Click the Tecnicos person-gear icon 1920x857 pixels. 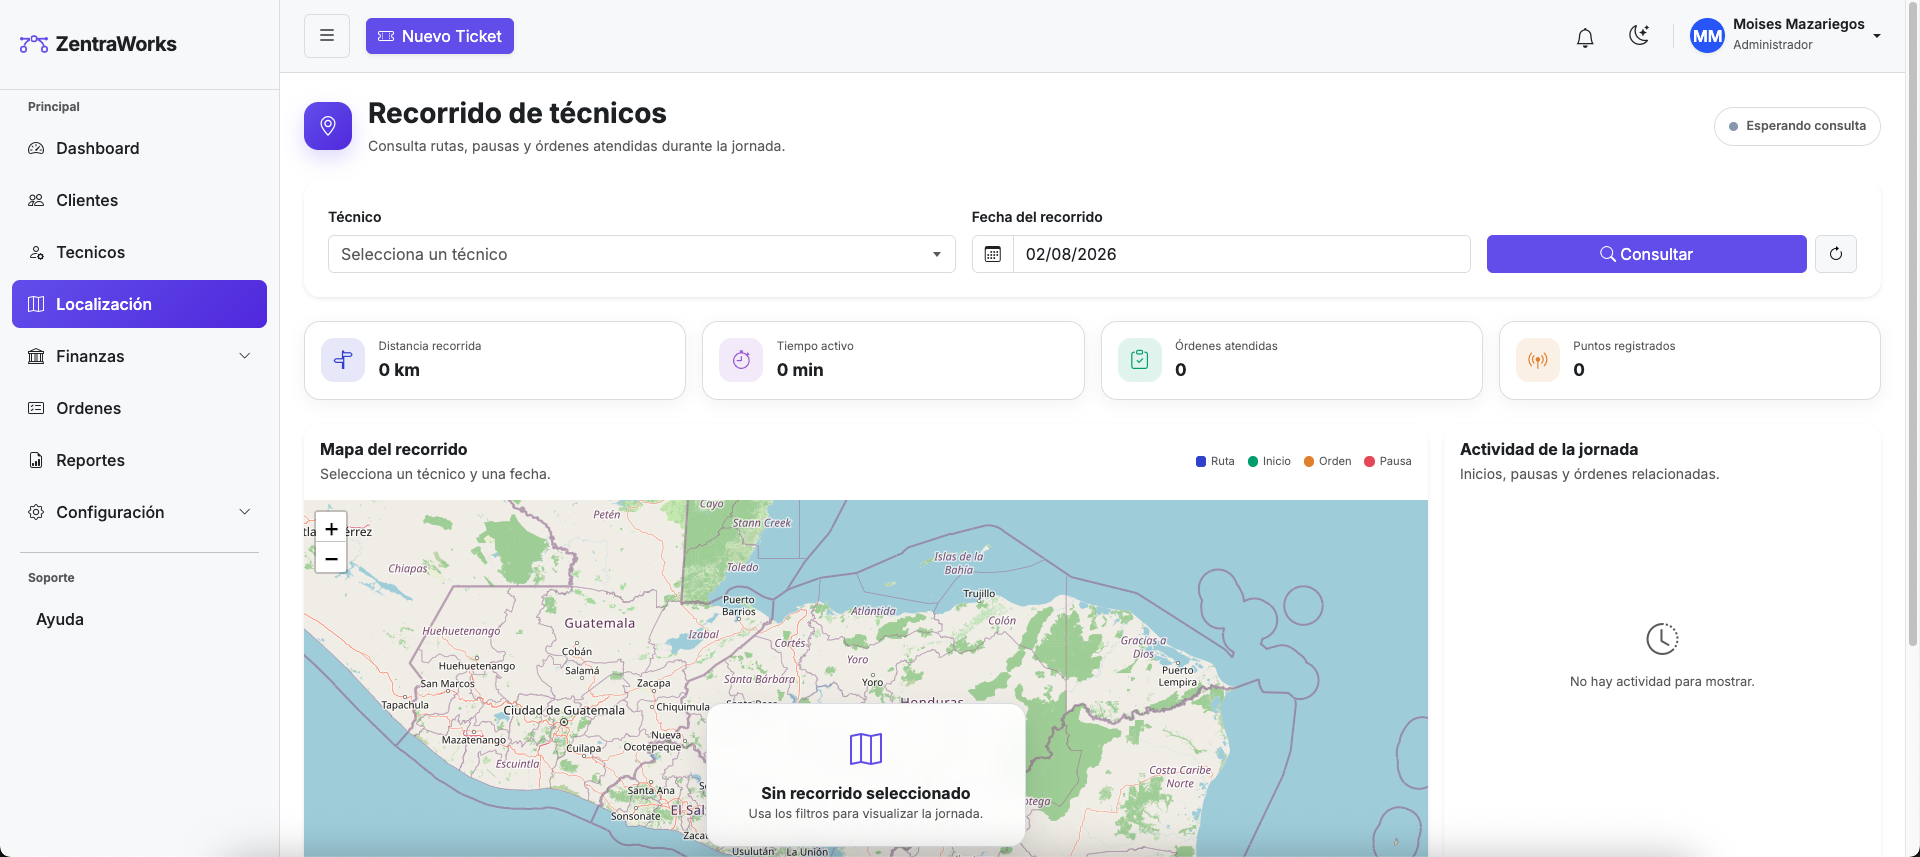pos(36,252)
